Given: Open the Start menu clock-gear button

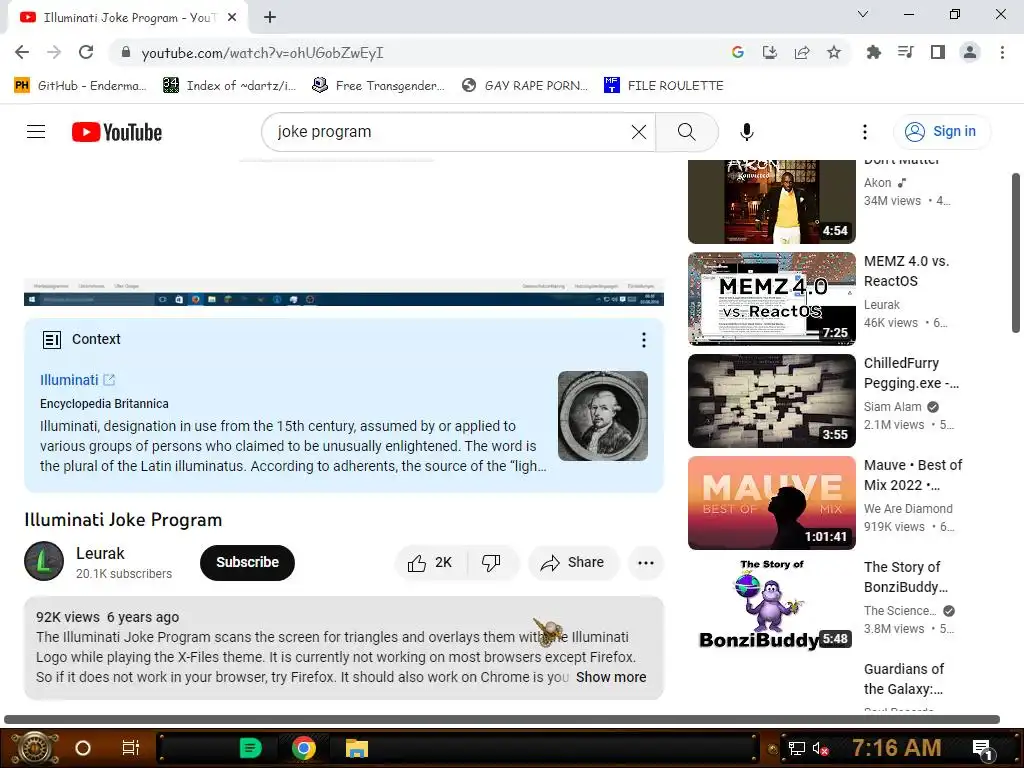Looking at the screenshot, I should 35,748.
